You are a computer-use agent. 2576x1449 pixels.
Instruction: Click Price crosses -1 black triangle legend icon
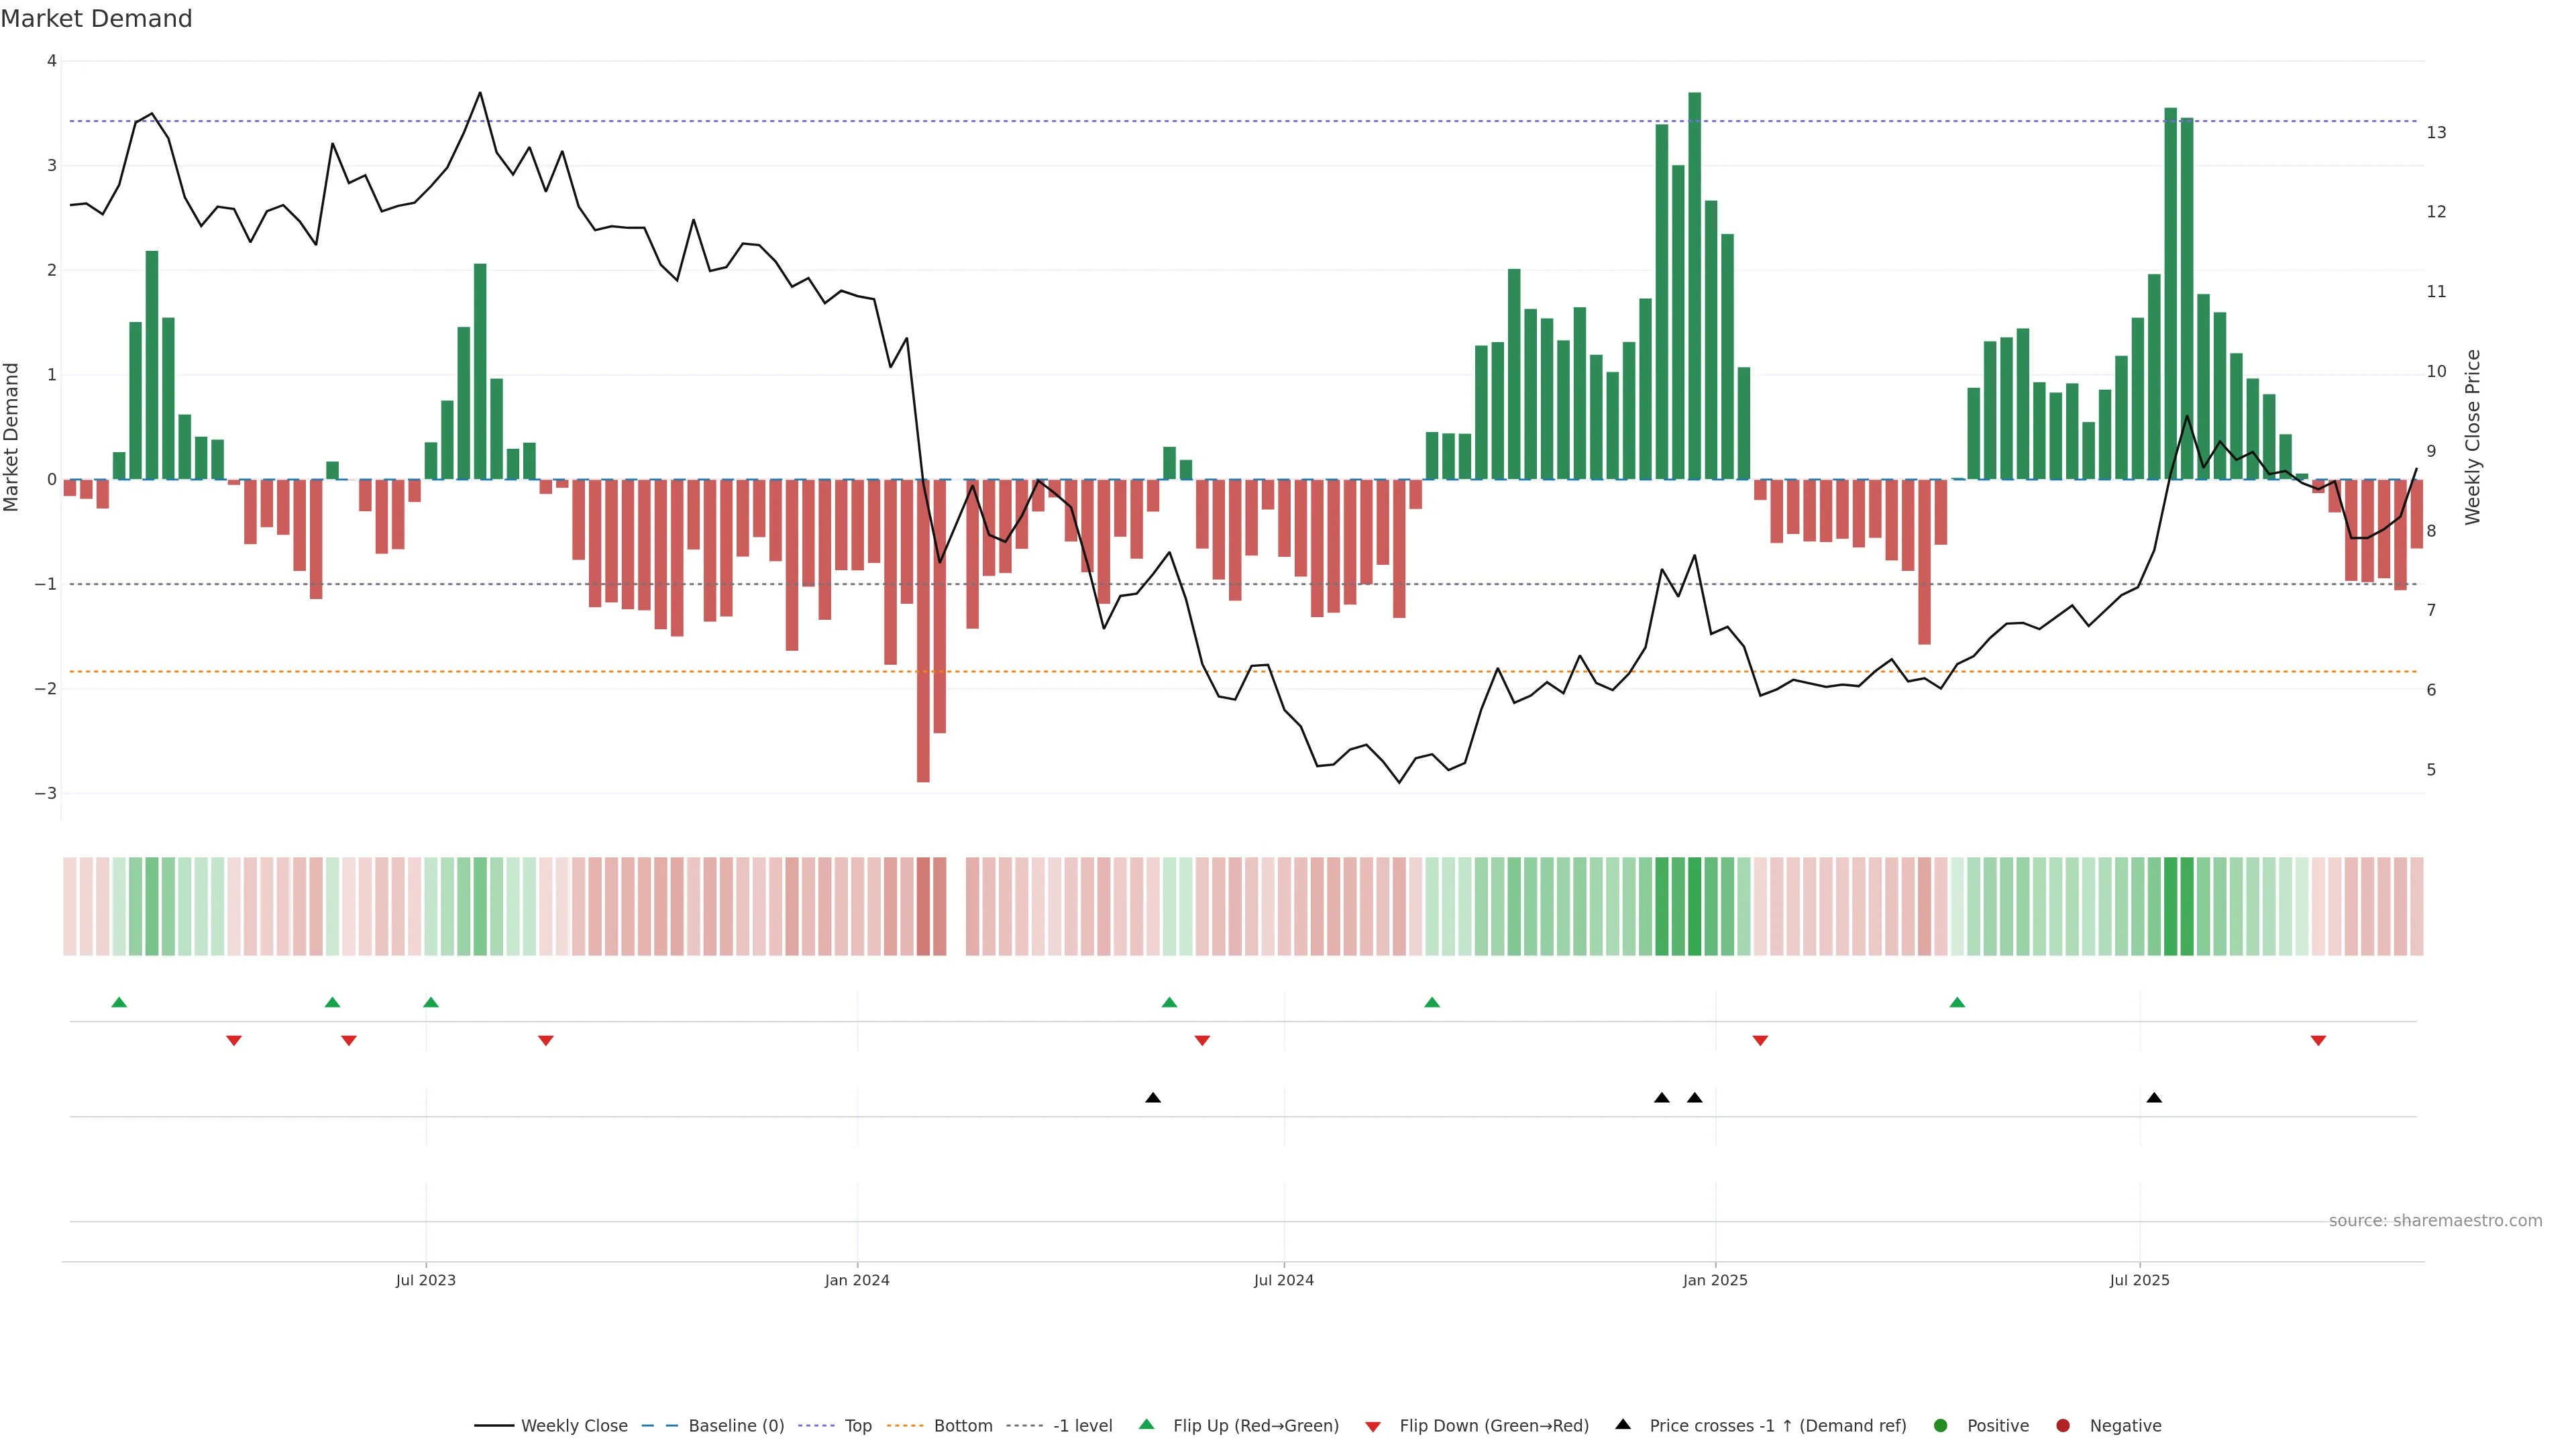click(1623, 1425)
